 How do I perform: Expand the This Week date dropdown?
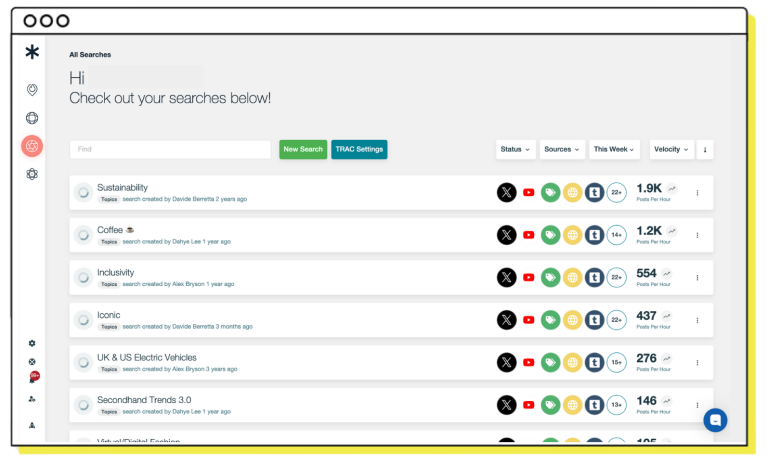pyautogui.click(x=614, y=149)
